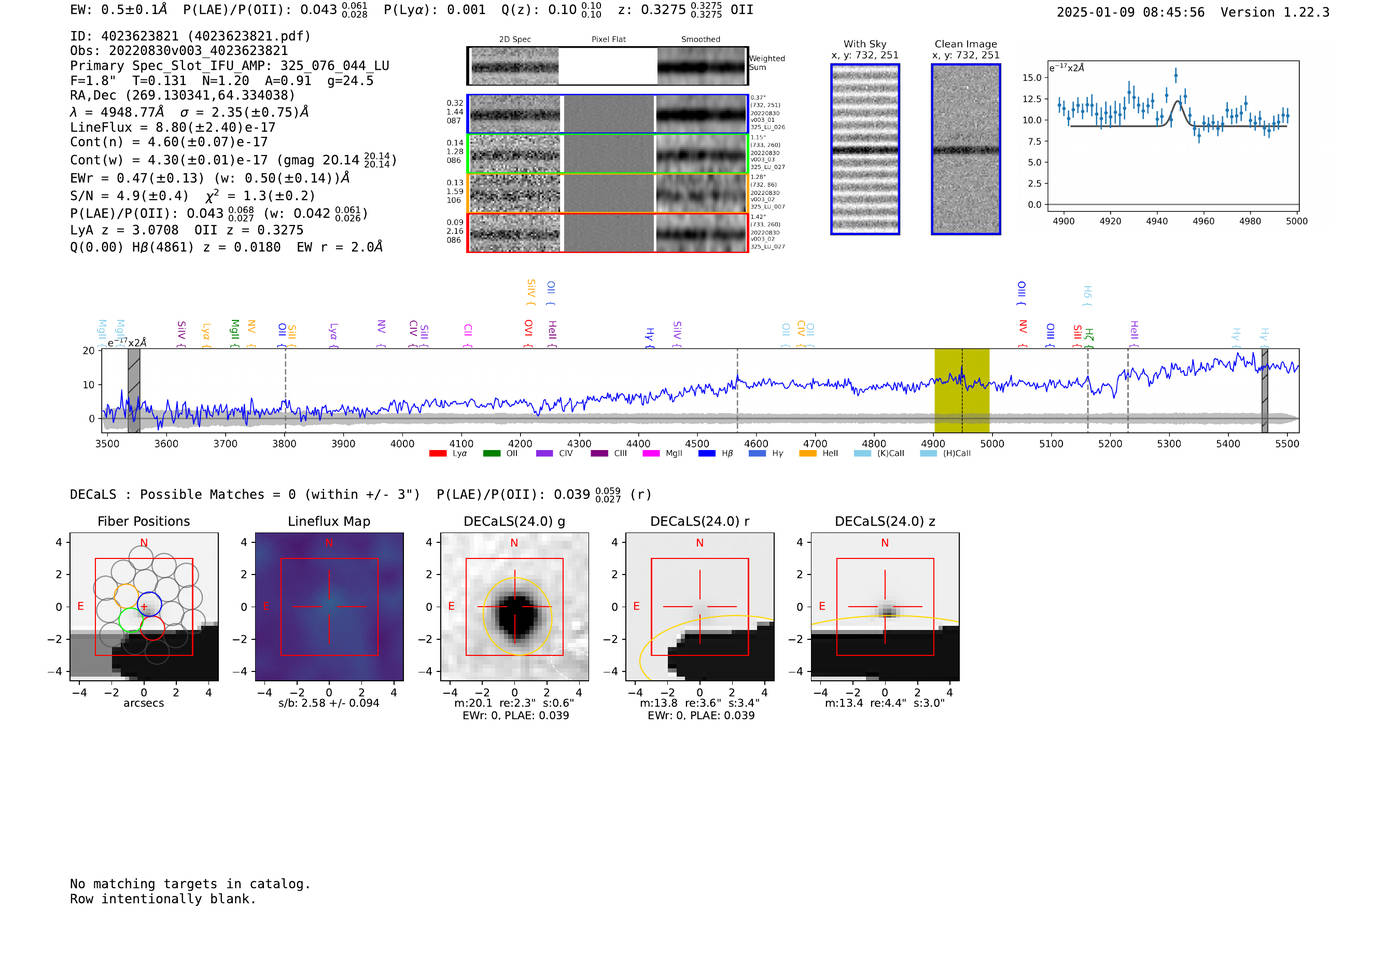The image size is (1400, 953).
Task: Open the DECaLS g-band image
Action: (514, 606)
